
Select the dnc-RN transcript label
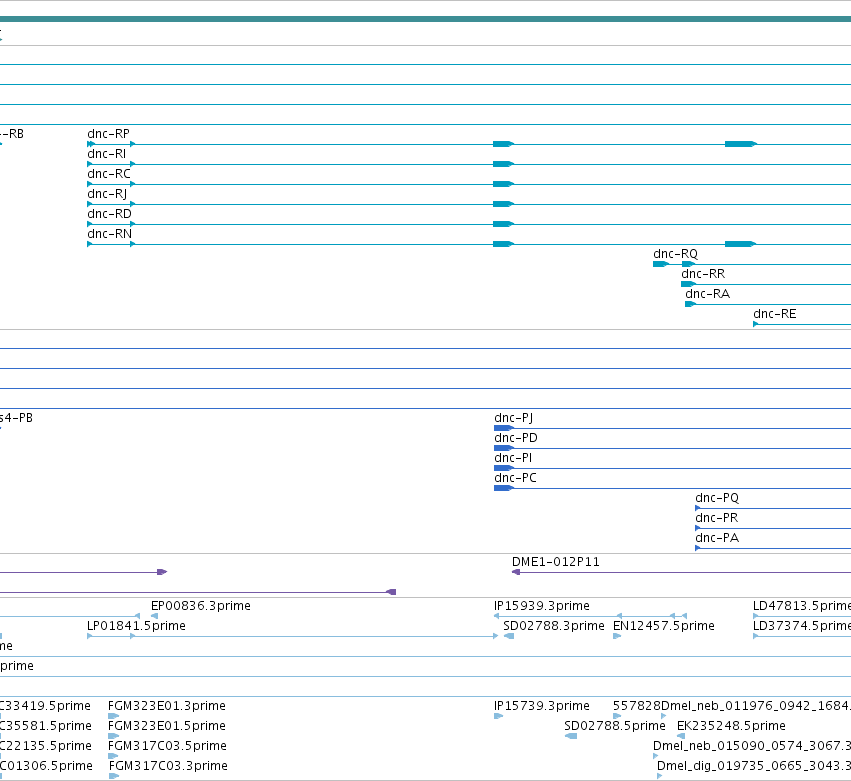pos(109,234)
